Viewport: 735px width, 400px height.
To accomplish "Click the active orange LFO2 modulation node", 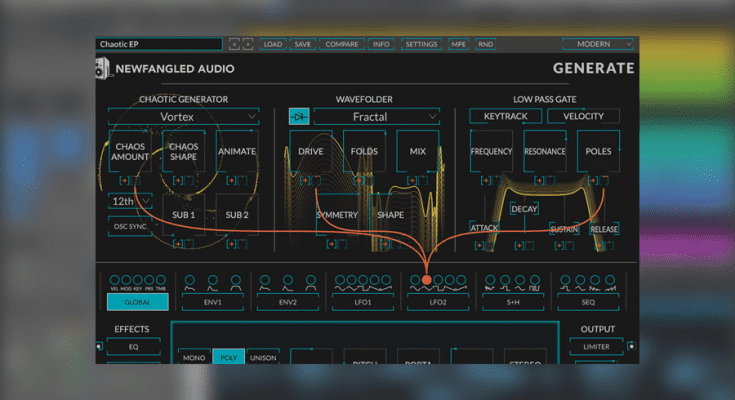I will click(427, 281).
